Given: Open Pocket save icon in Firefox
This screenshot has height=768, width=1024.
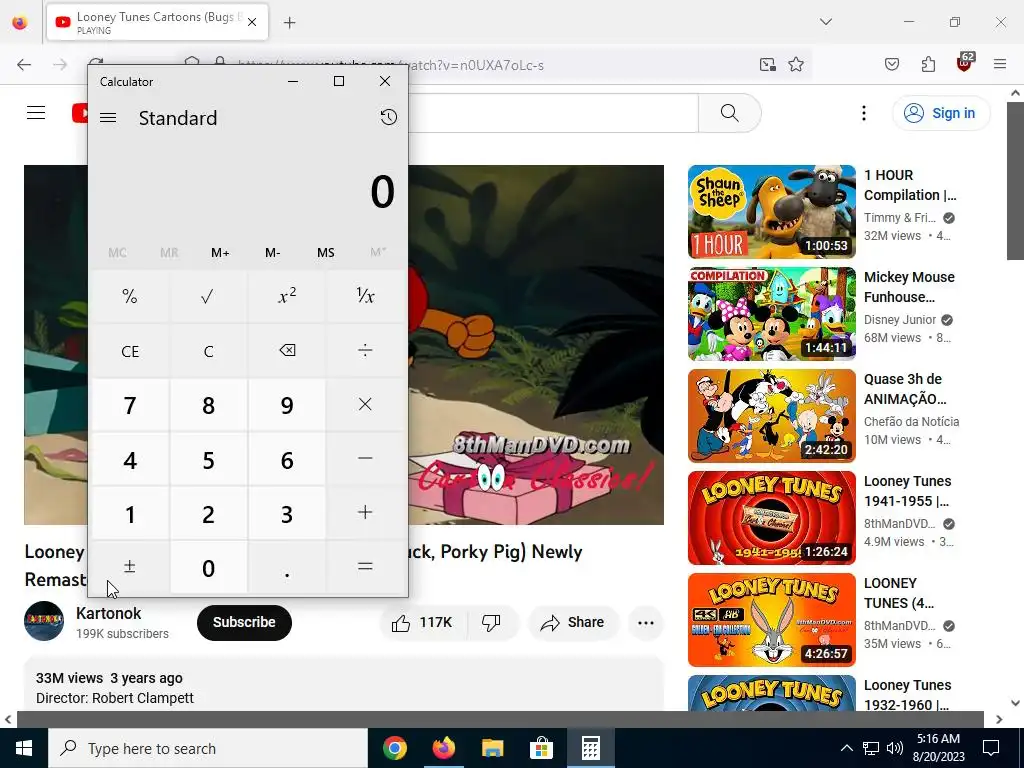Looking at the screenshot, I should pyautogui.click(x=891, y=64).
